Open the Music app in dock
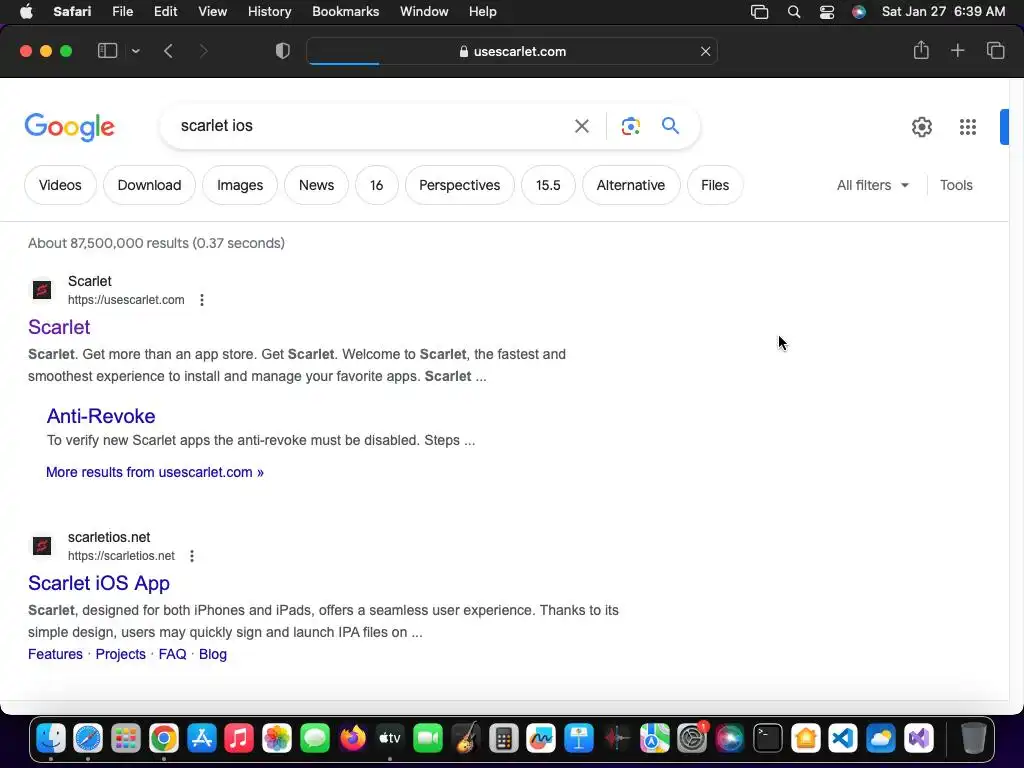Viewport: 1024px width, 768px height. 239,739
